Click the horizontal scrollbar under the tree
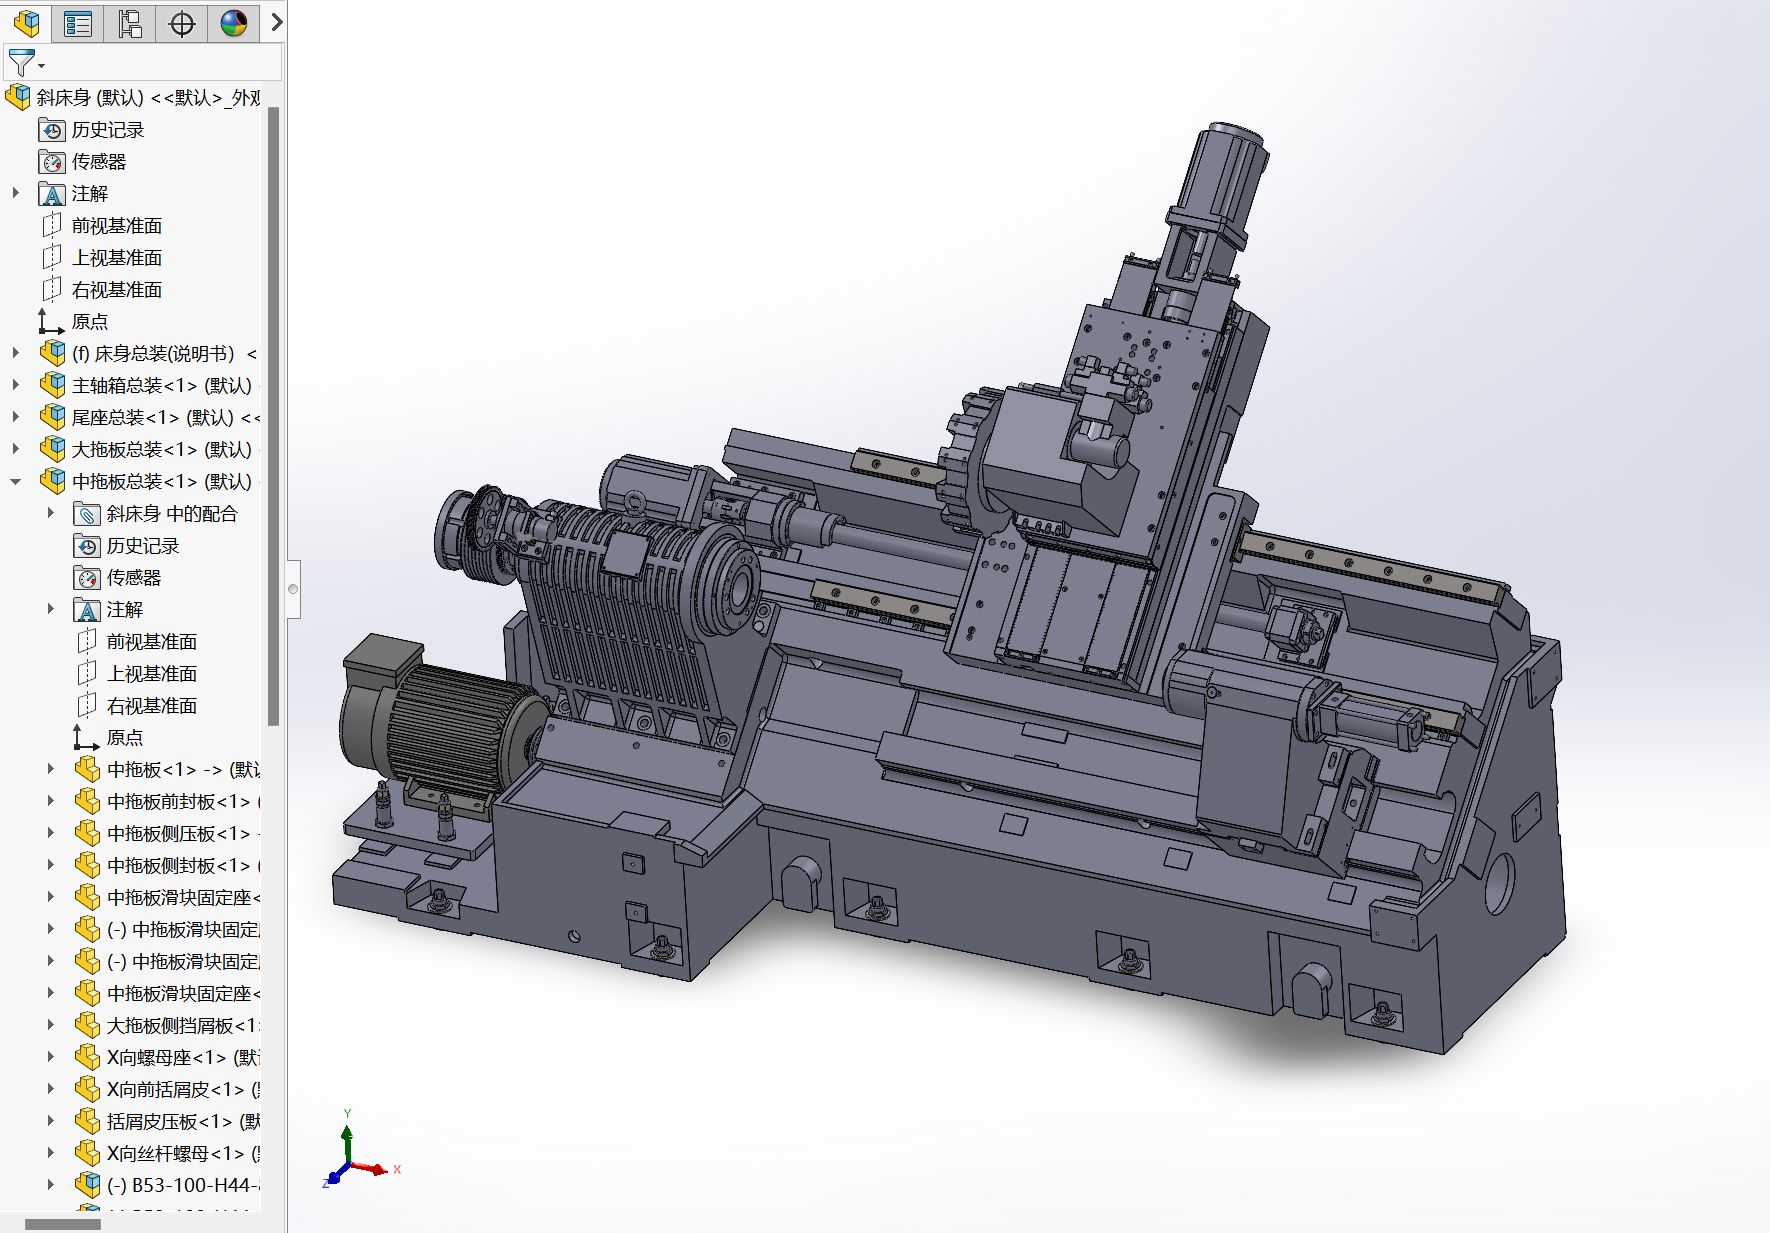The image size is (1770, 1233). click(63, 1224)
